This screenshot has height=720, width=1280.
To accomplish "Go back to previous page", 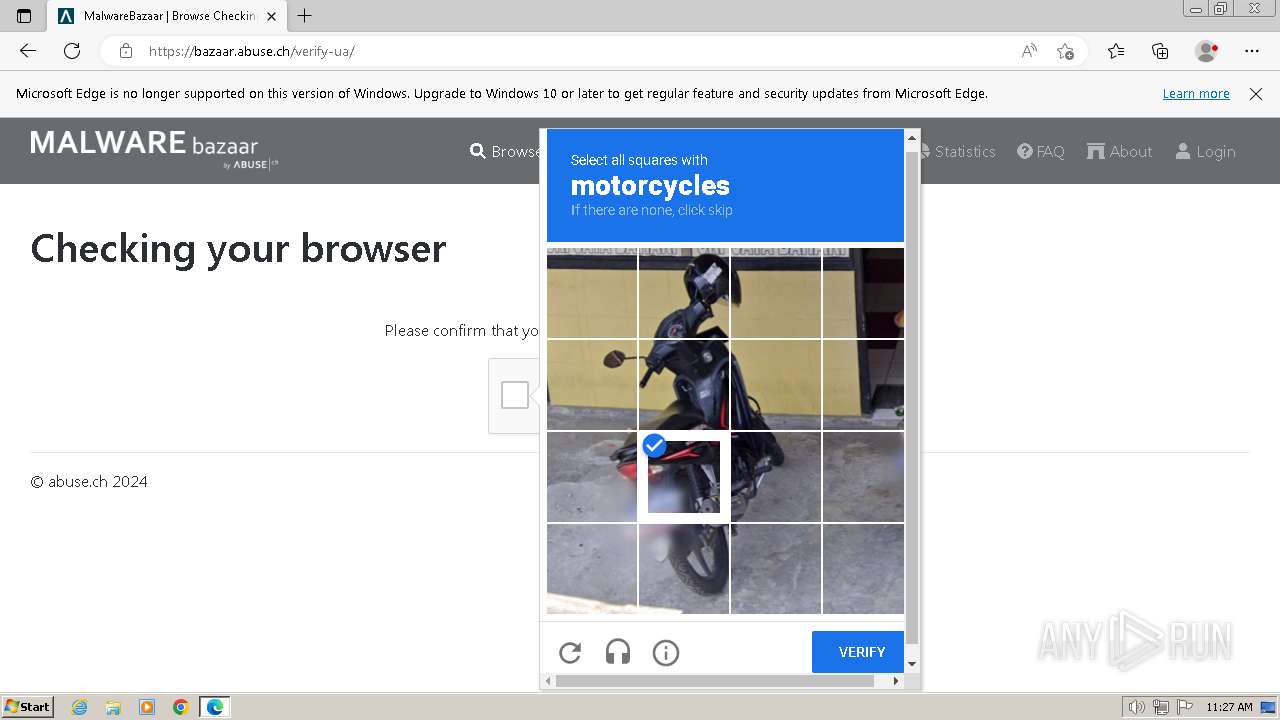I will (28, 51).
